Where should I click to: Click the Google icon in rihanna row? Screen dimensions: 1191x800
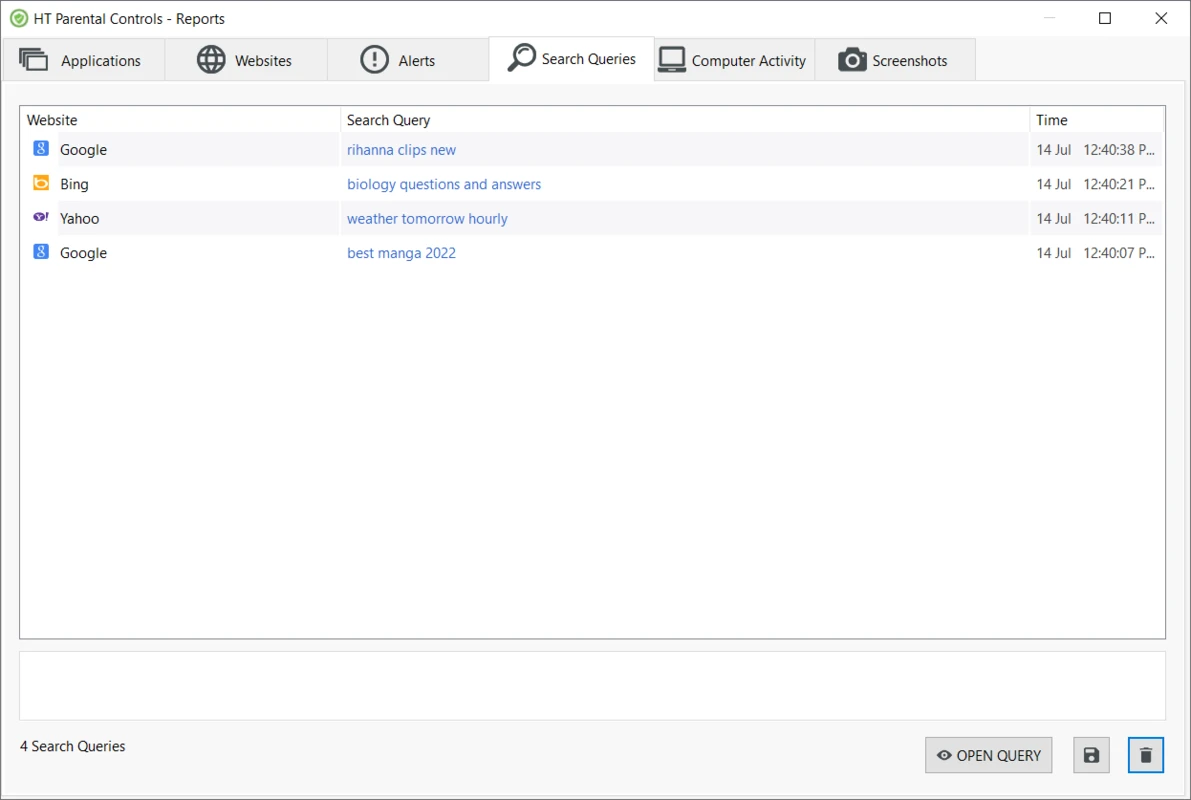[41, 148]
